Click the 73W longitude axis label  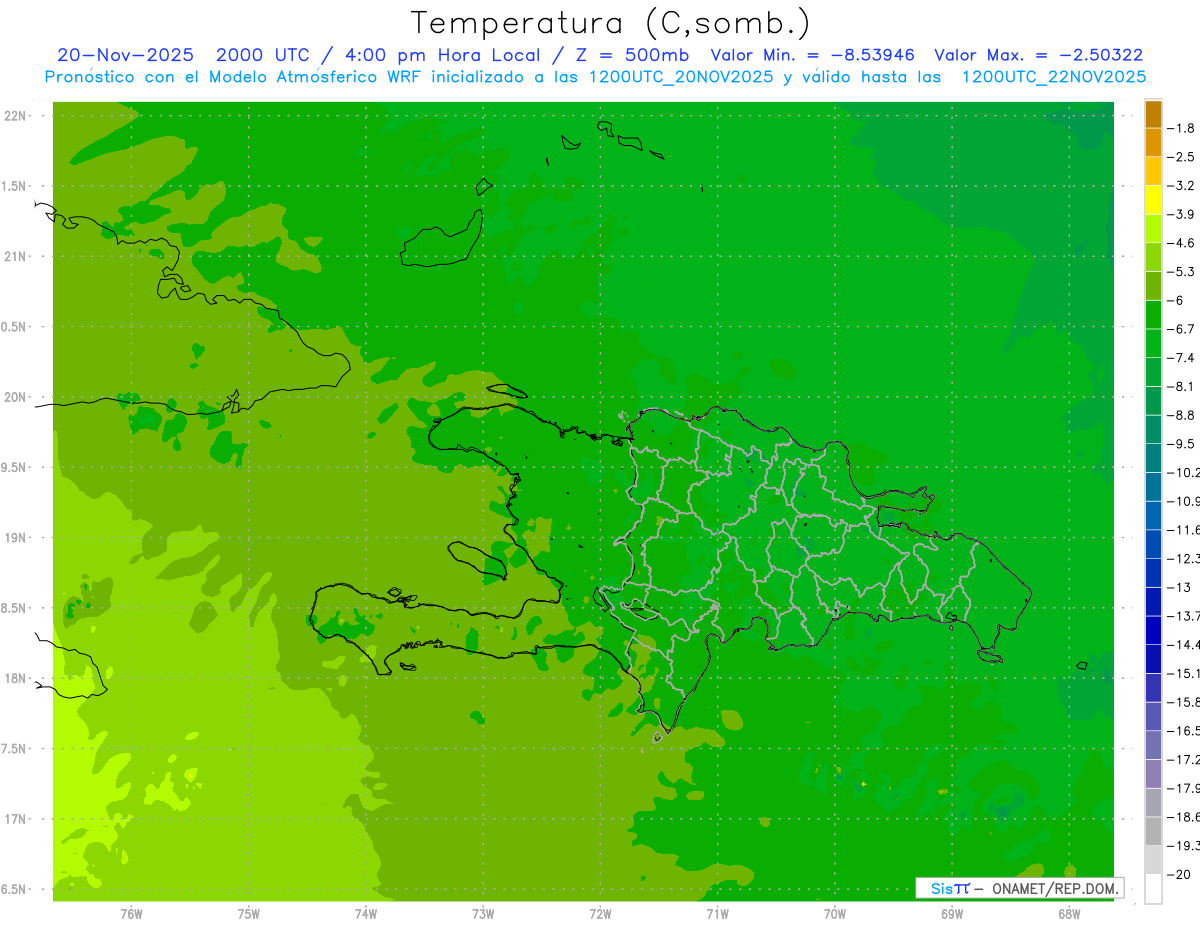point(483,913)
